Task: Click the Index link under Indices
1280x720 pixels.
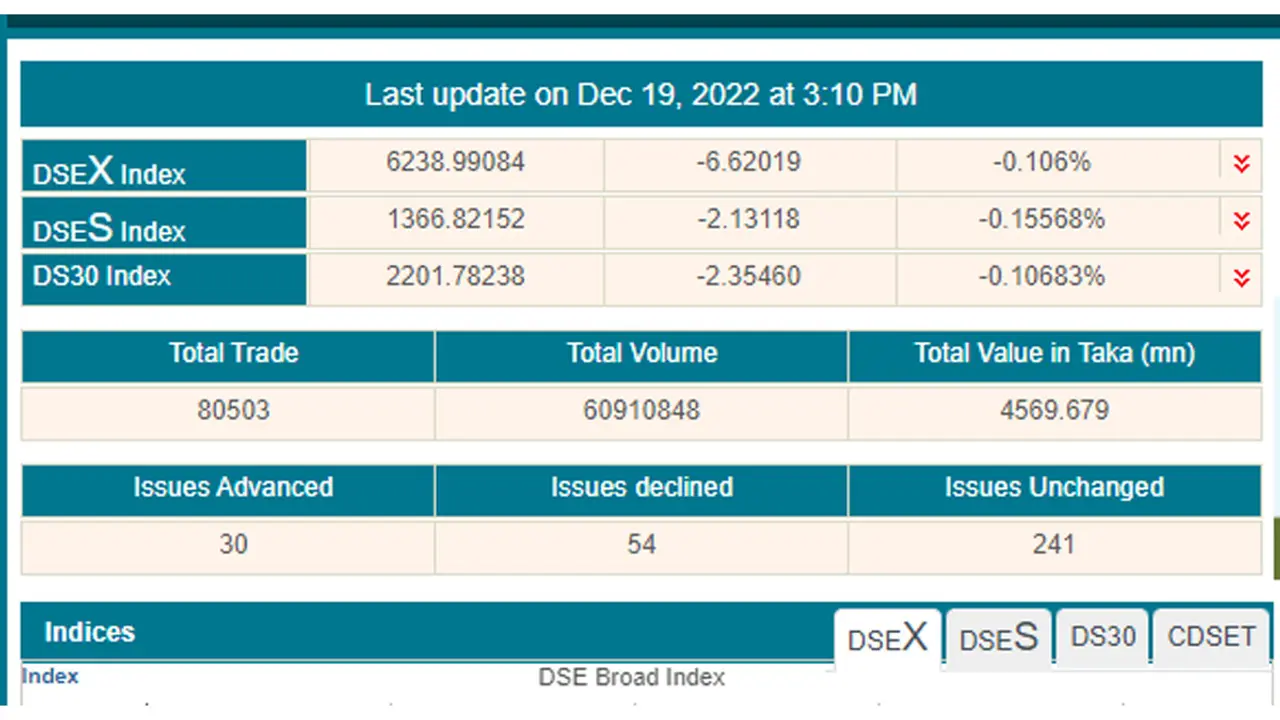Action: click(50, 677)
